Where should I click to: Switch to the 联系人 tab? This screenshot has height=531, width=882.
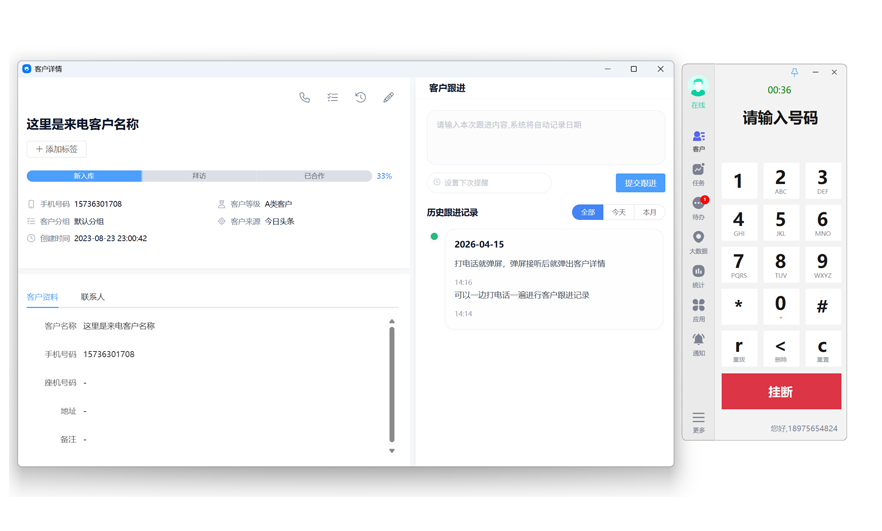coord(93,297)
